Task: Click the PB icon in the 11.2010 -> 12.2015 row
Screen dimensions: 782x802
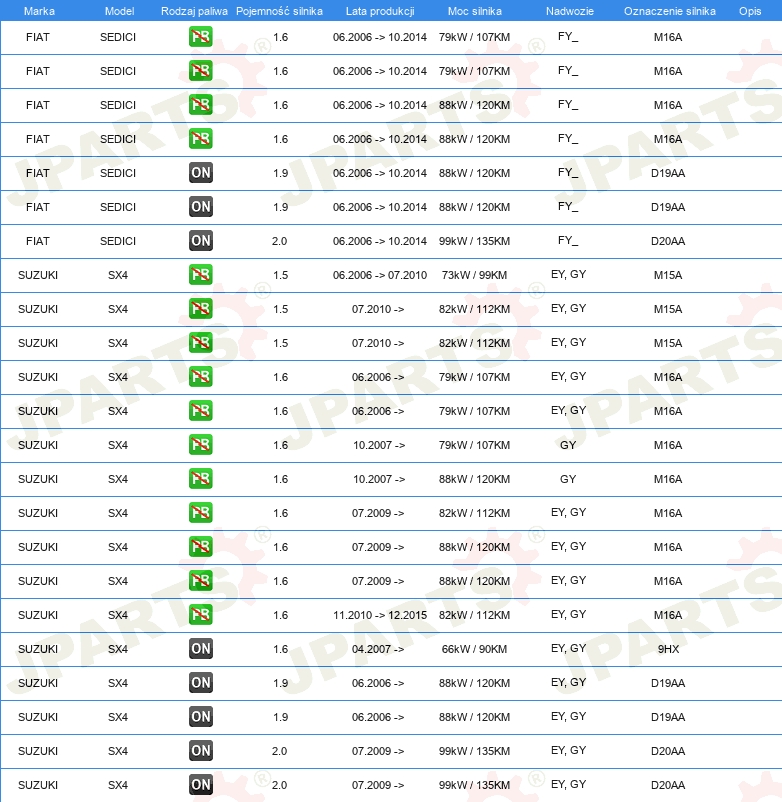Action: 201,615
